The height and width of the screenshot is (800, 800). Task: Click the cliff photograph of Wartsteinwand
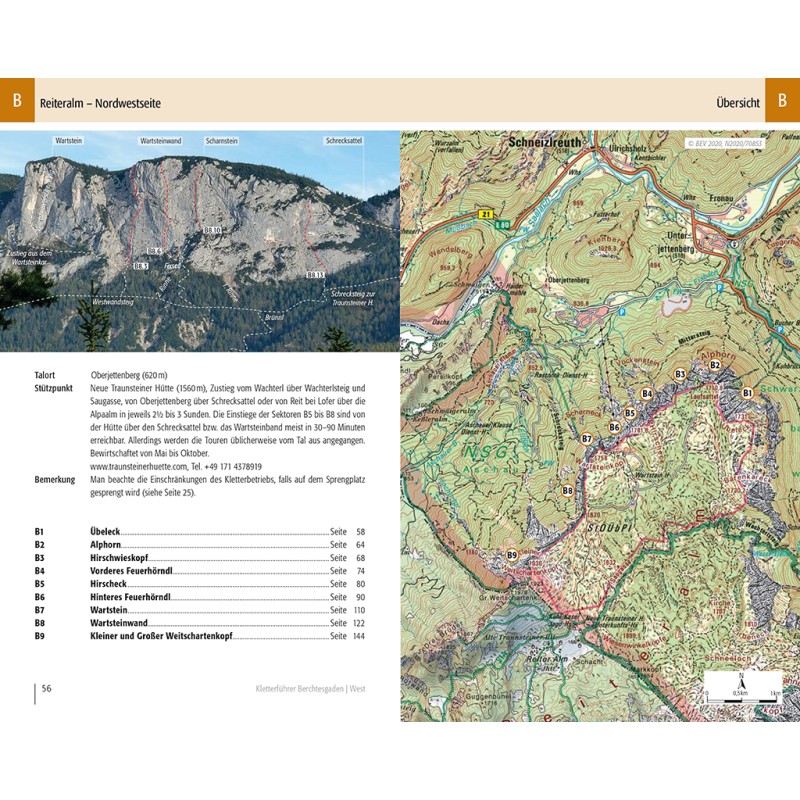click(199, 241)
